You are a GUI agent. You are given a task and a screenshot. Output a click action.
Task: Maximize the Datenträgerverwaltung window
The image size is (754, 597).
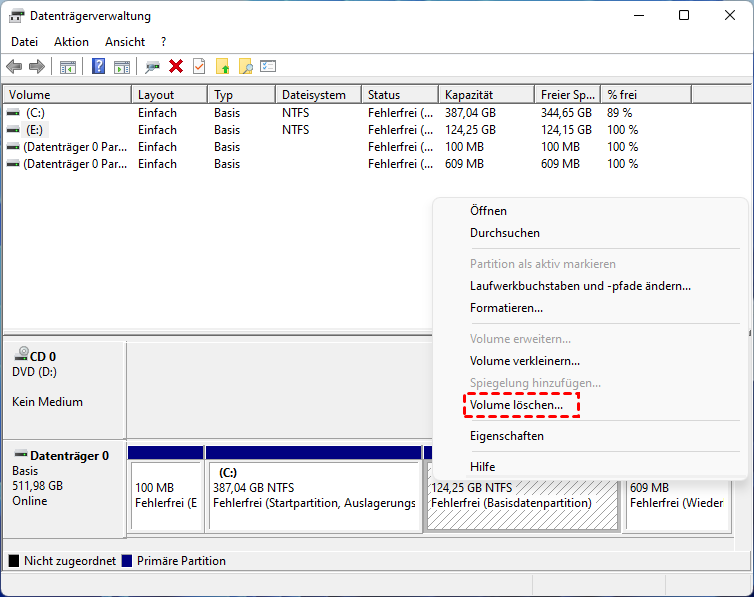pyautogui.click(x=684, y=15)
